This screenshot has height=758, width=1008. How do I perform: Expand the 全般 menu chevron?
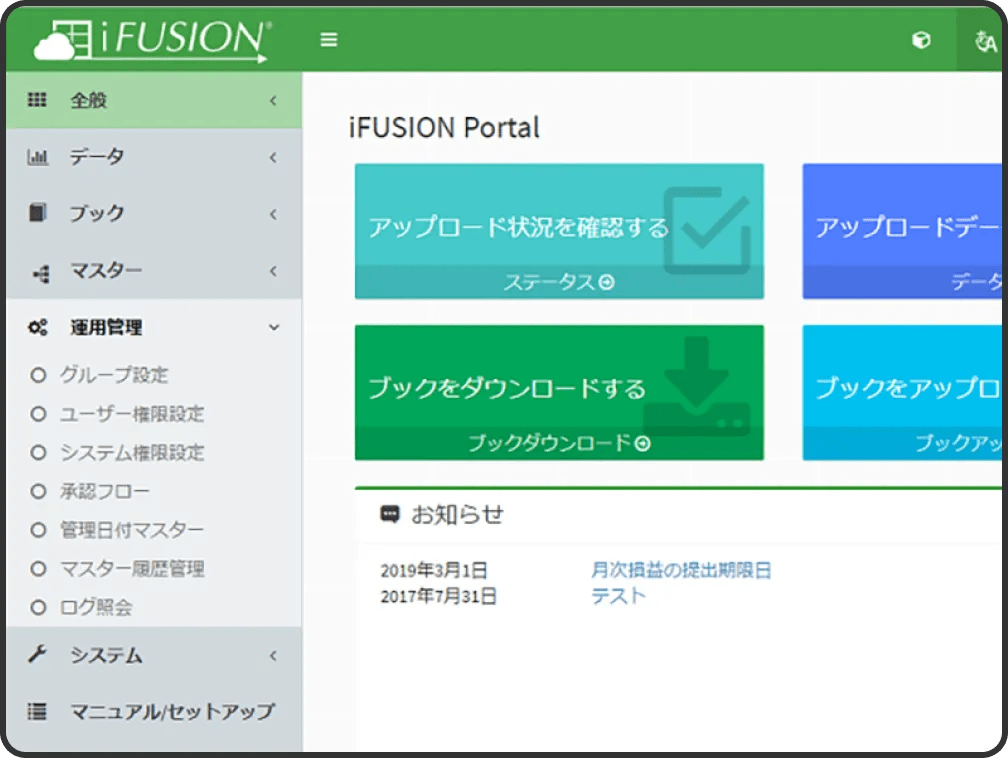click(274, 100)
